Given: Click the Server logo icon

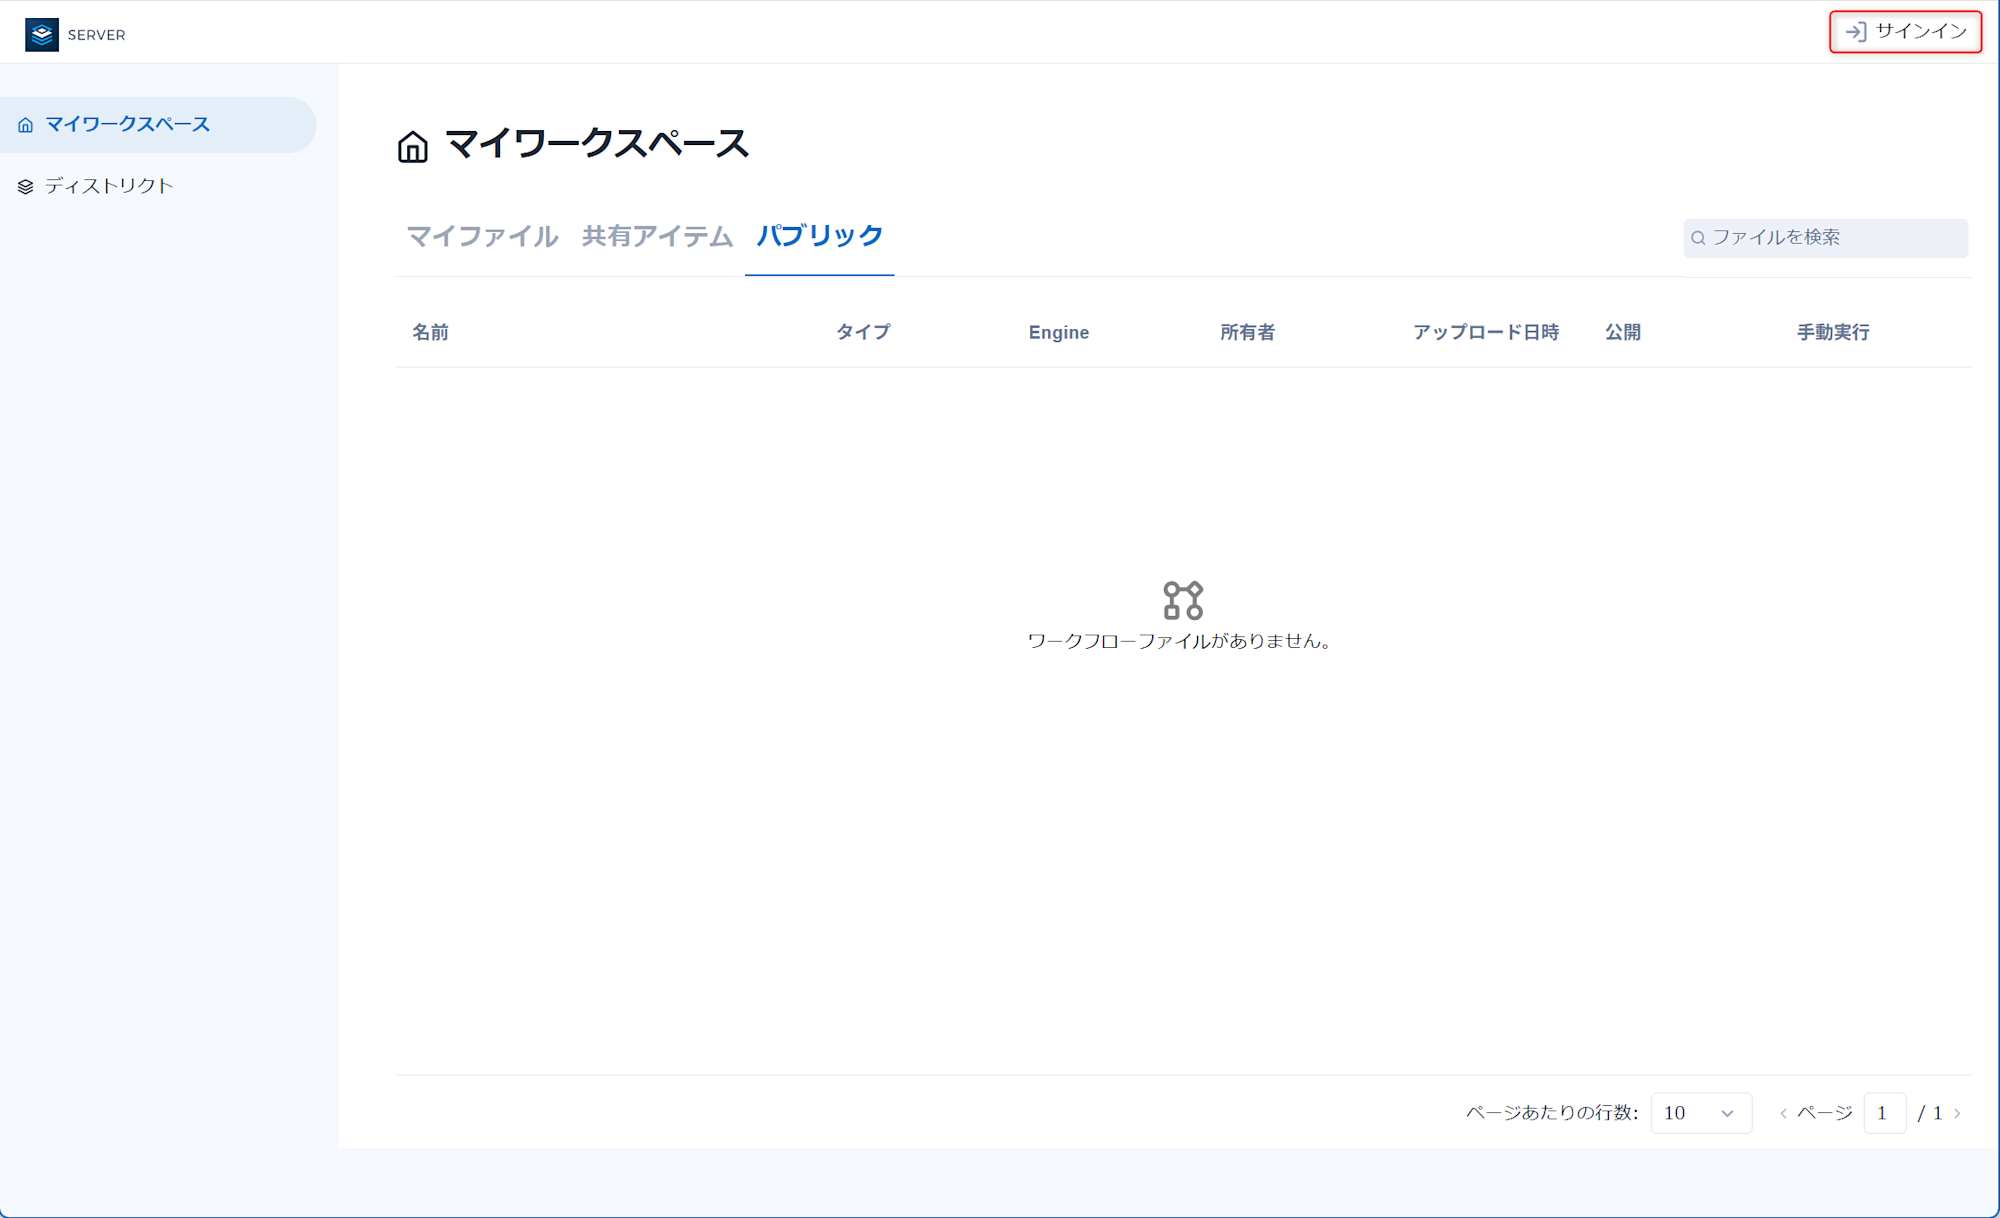Looking at the screenshot, I should [41, 34].
